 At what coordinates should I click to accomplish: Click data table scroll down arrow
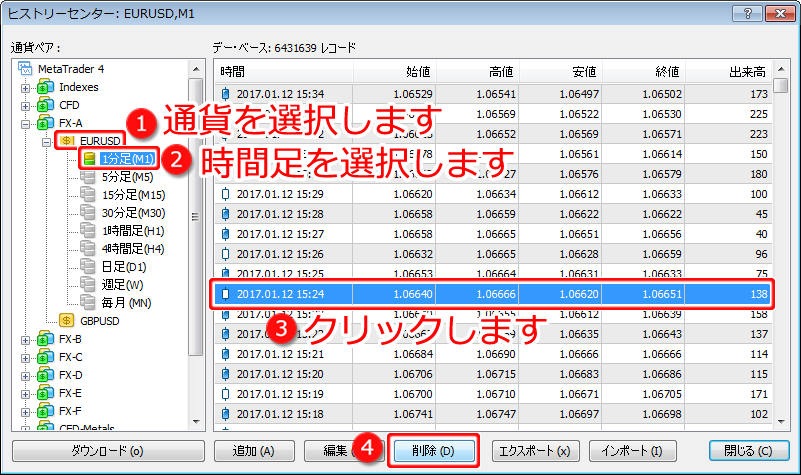point(781,422)
